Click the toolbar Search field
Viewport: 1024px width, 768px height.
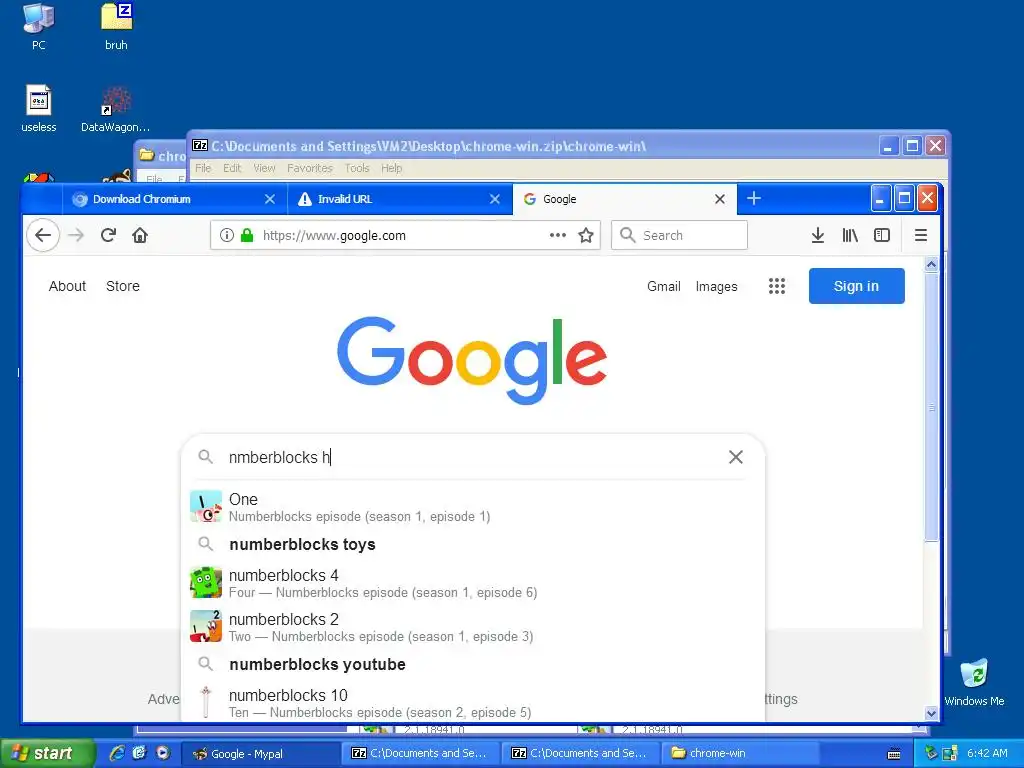(x=679, y=235)
